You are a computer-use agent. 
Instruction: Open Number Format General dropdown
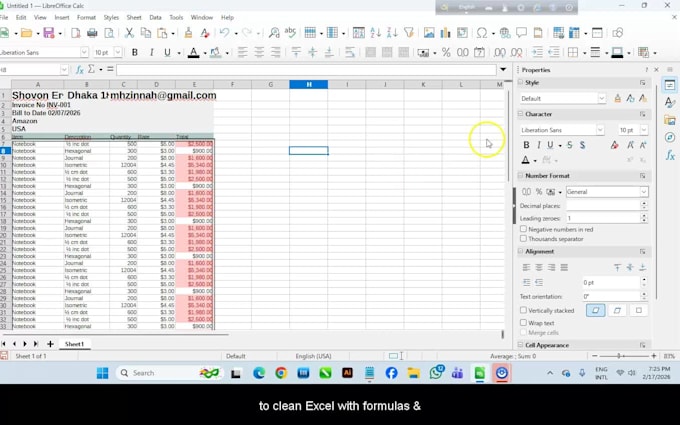point(644,192)
